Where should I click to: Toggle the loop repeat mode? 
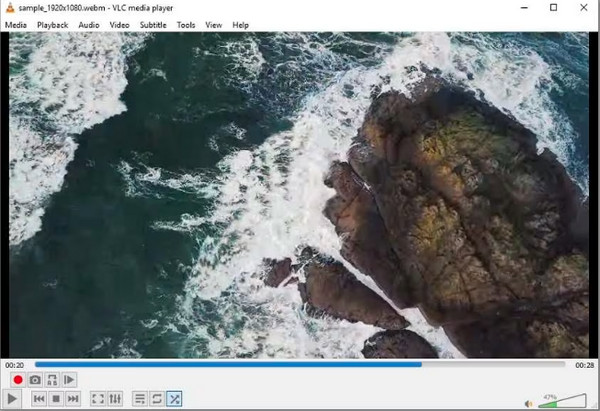click(x=157, y=399)
